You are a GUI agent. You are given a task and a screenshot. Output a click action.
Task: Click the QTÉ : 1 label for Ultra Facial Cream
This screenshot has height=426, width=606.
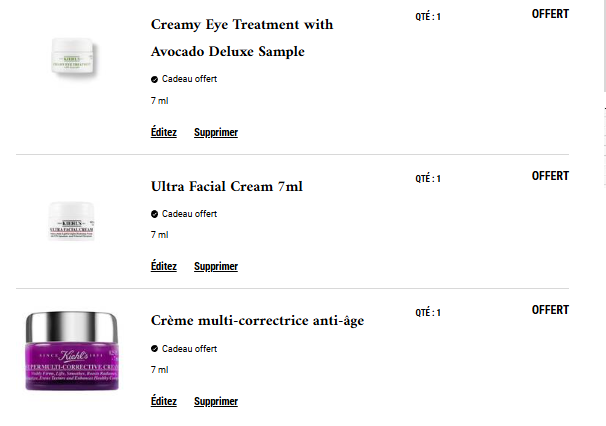[x=428, y=179]
